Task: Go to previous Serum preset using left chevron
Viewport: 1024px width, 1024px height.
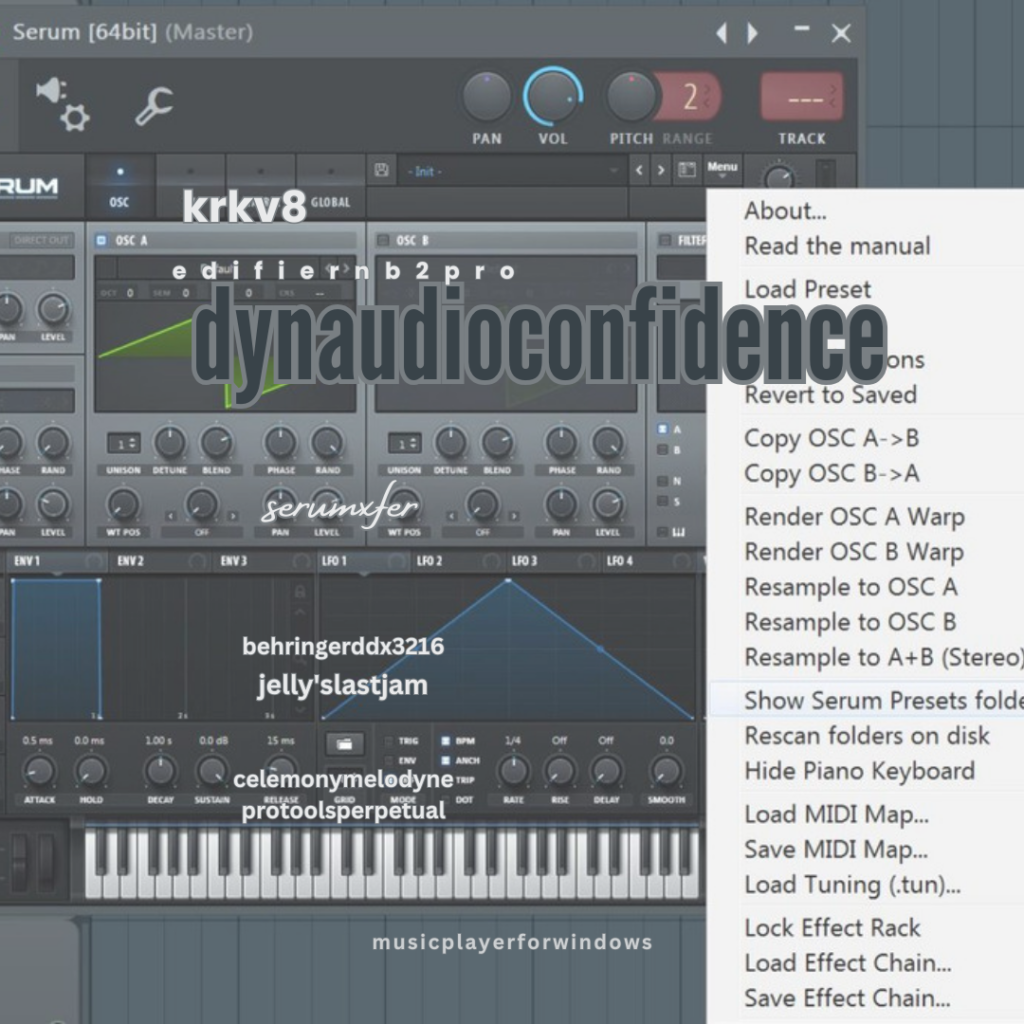Action: coord(639,170)
